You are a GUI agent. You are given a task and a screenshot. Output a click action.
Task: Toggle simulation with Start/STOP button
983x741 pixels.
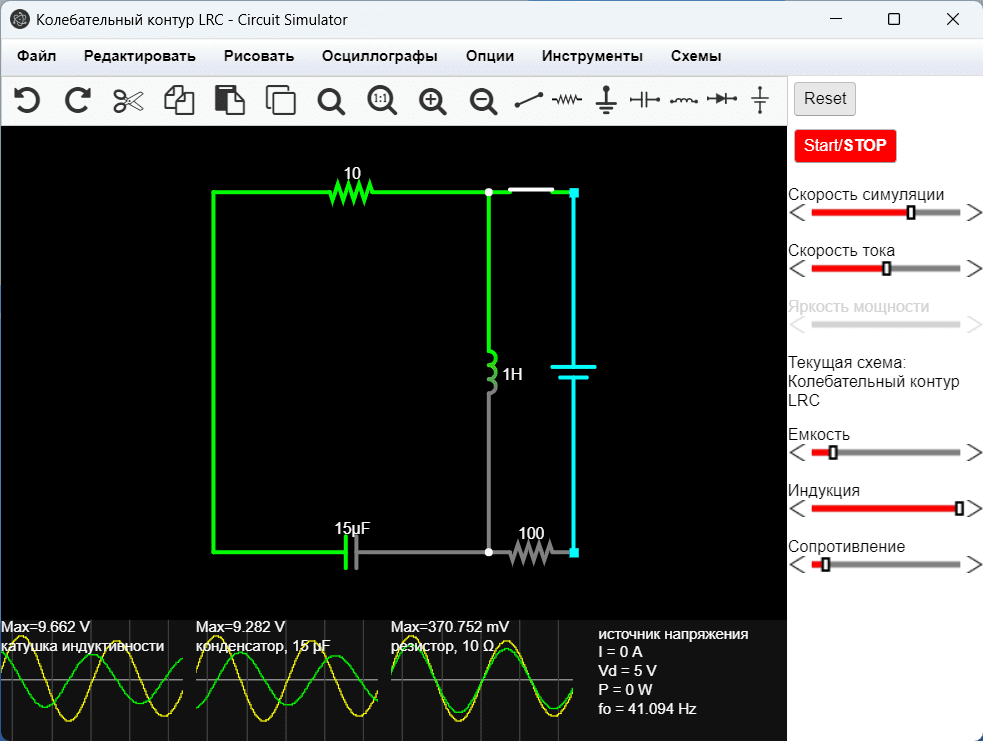845,145
